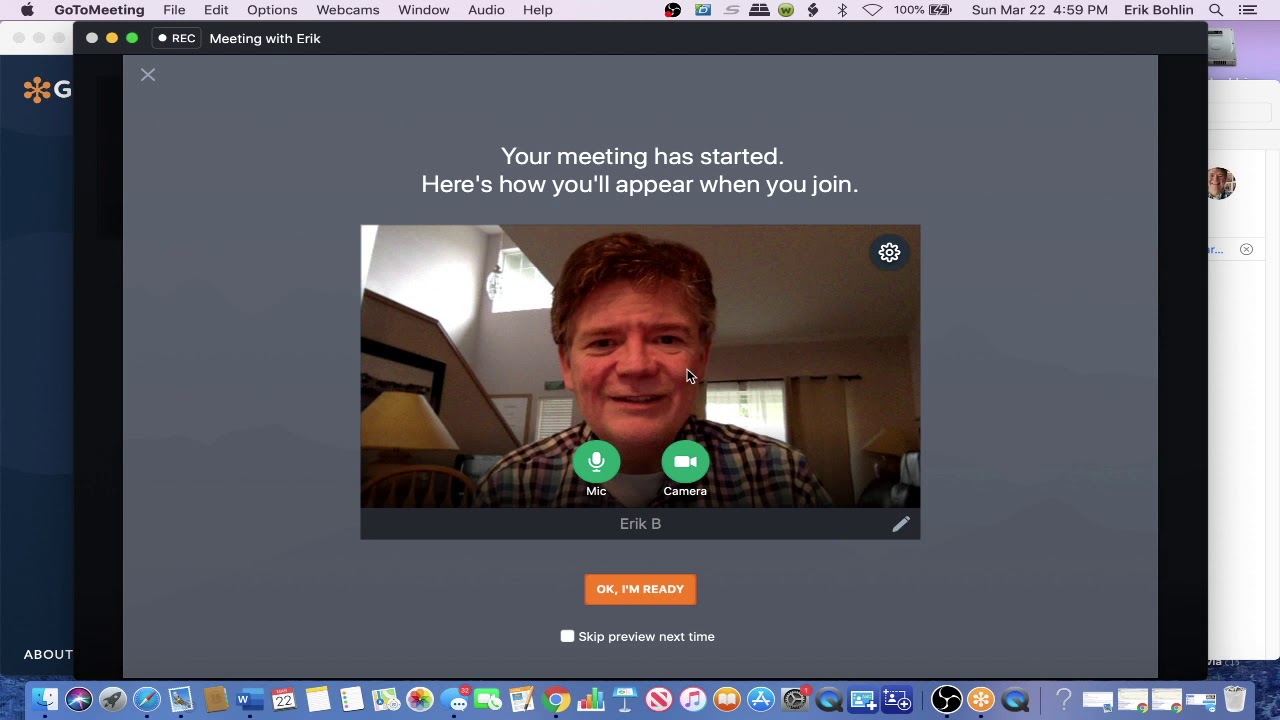Viewport: 1280px width, 720px height.
Task: Open FaceTime in the Dock
Action: point(488,700)
